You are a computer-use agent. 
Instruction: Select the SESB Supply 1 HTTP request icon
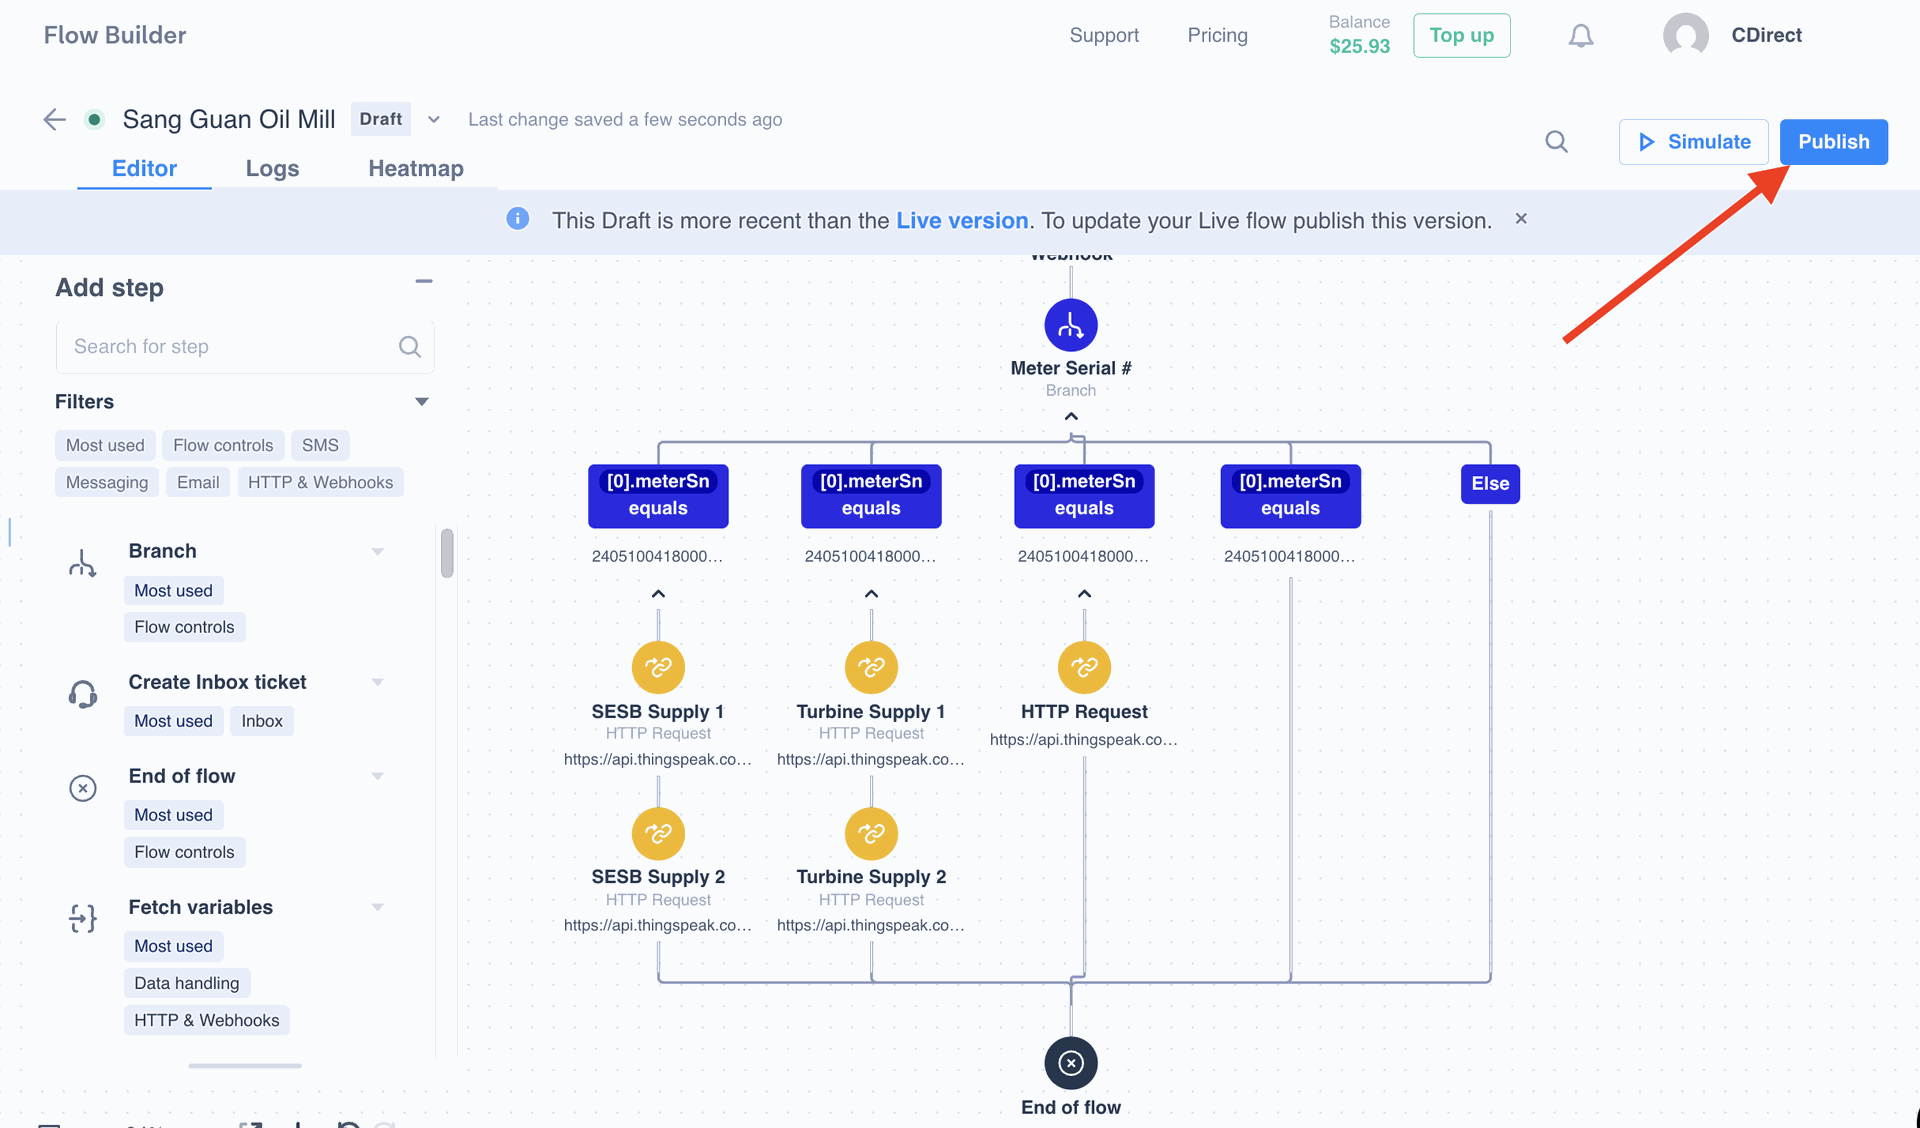(658, 667)
